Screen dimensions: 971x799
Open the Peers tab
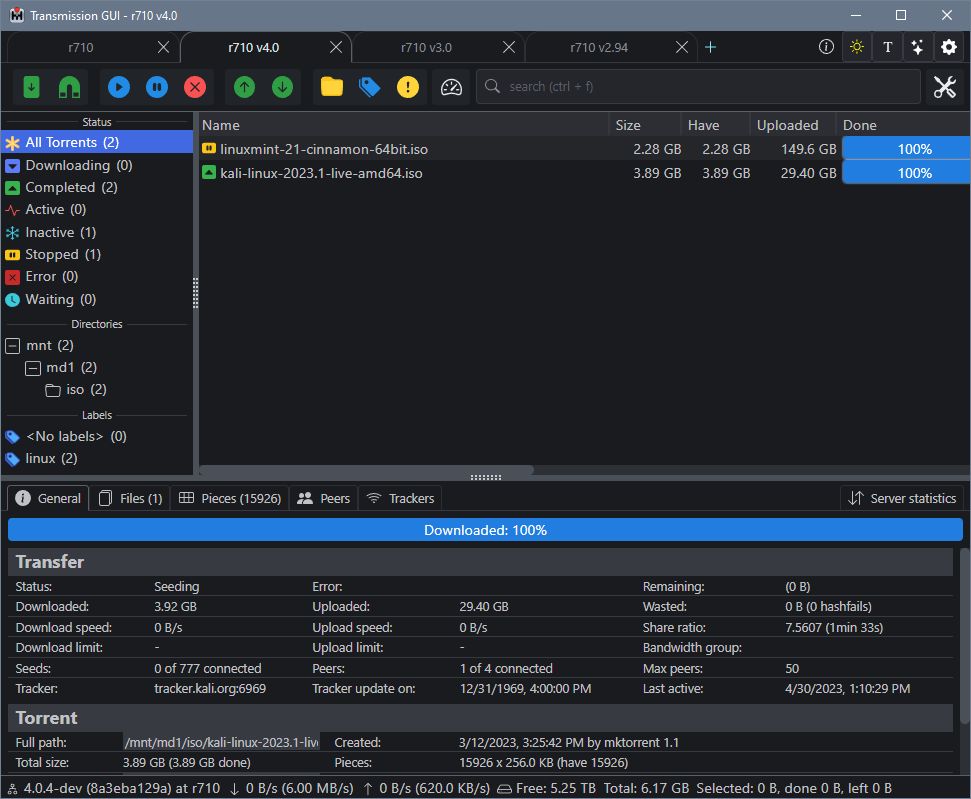(x=322, y=498)
